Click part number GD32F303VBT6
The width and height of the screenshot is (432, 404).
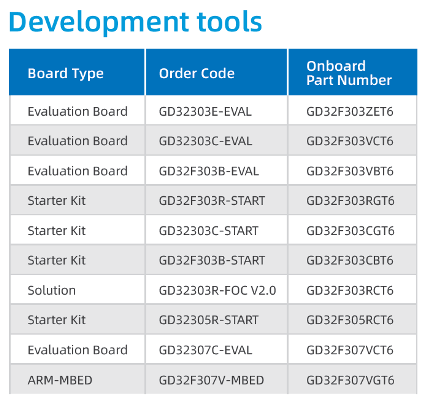(350, 171)
